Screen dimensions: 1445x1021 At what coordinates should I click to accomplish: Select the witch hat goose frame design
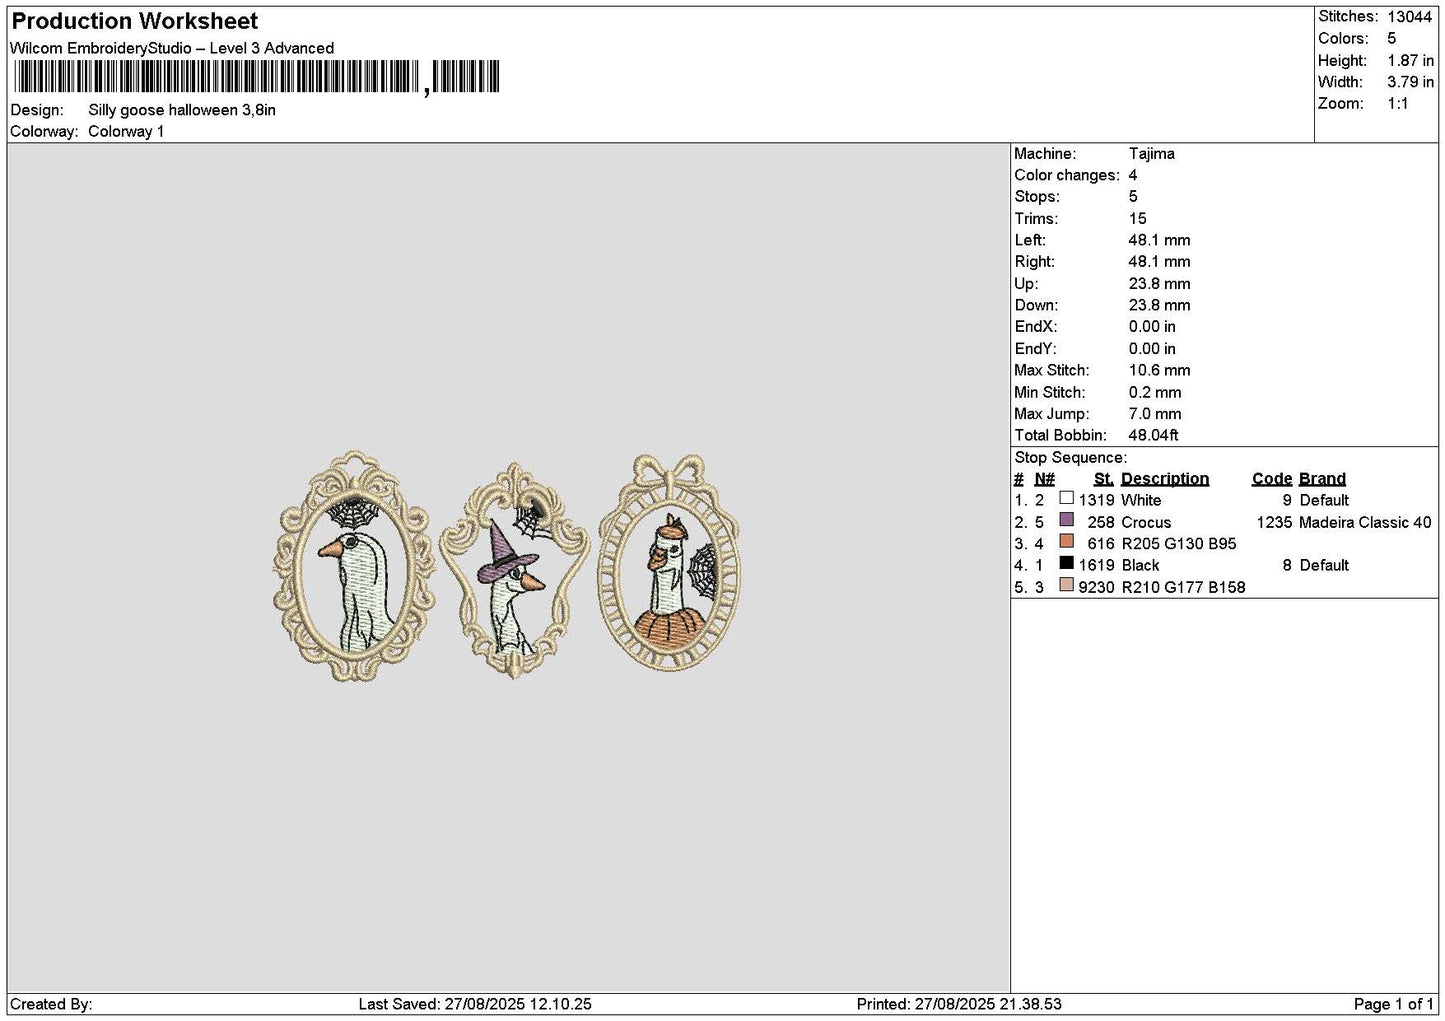tap(514, 570)
